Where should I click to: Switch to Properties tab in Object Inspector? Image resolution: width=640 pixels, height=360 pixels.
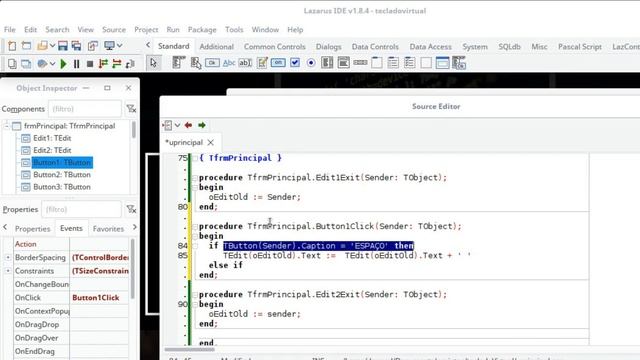click(x=32, y=229)
